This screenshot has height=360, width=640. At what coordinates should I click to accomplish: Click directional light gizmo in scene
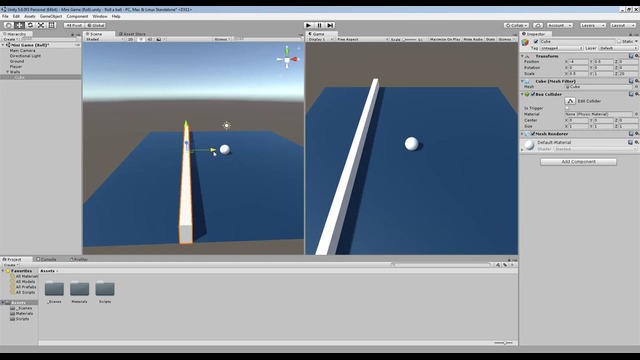coord(227,125)
